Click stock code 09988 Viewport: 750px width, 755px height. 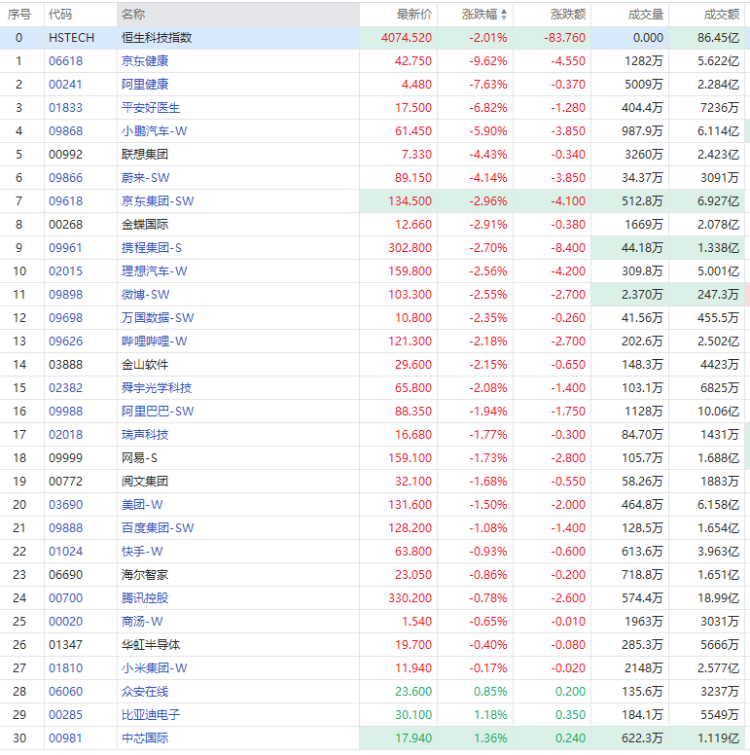coord(65,411)
